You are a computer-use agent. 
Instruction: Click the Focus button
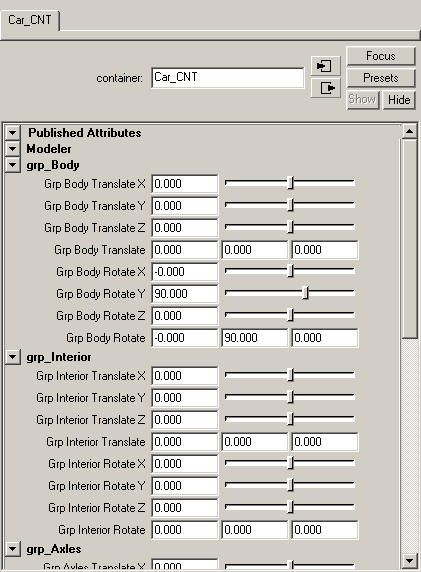[x=381, y=56]
